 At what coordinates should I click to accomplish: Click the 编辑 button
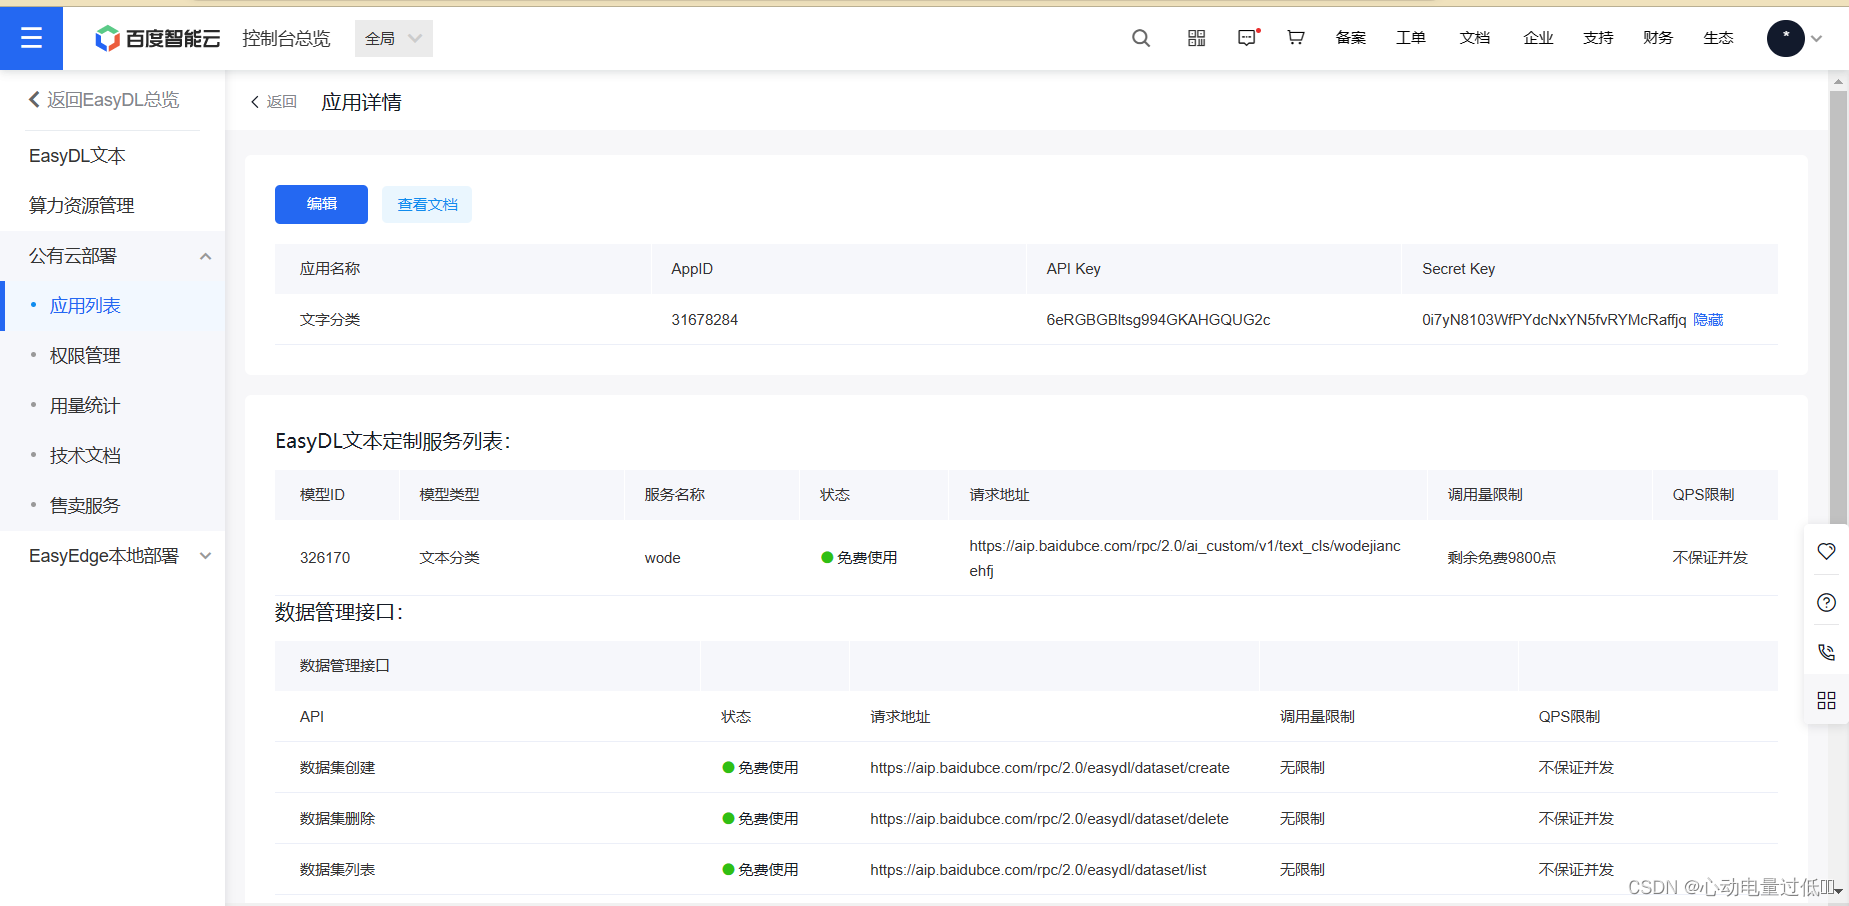point(321,204)
